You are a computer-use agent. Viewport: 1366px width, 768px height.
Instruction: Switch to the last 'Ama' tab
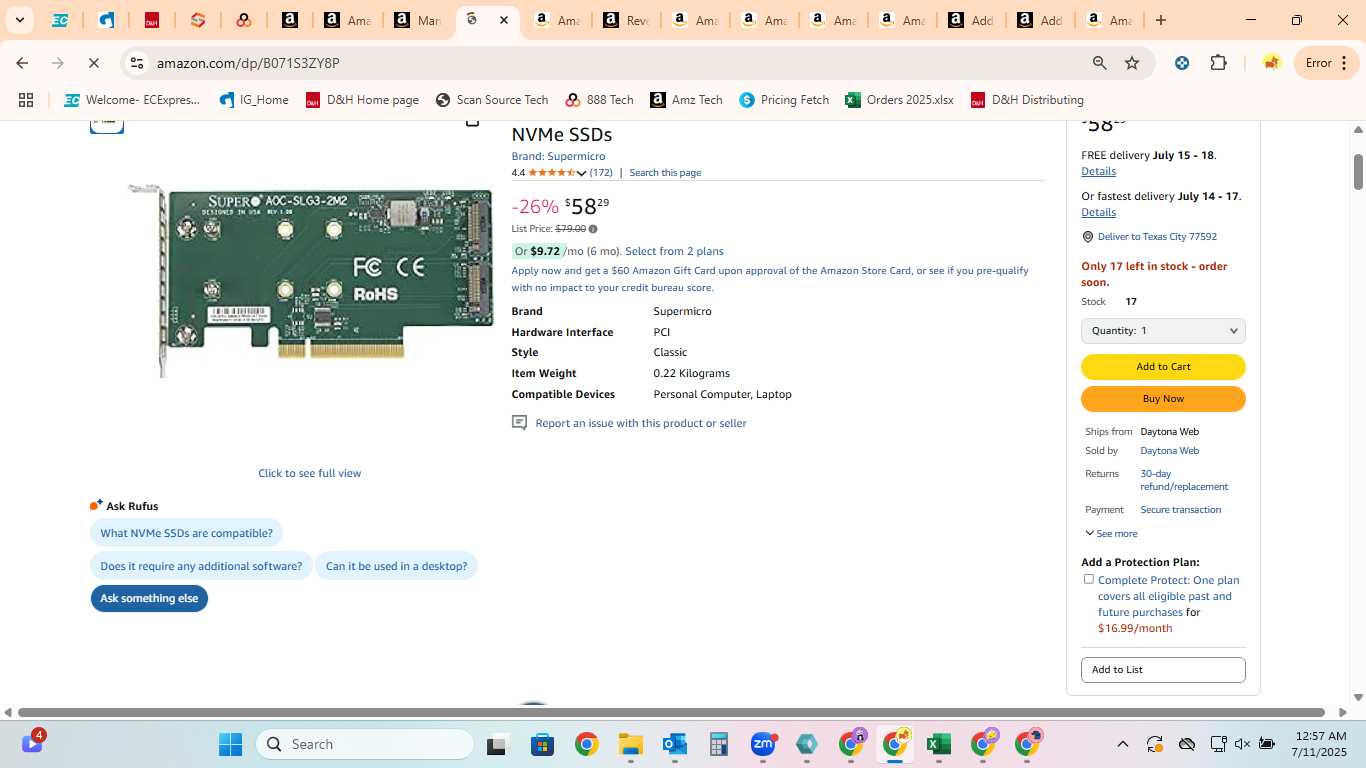click(x=1108, y=20)
